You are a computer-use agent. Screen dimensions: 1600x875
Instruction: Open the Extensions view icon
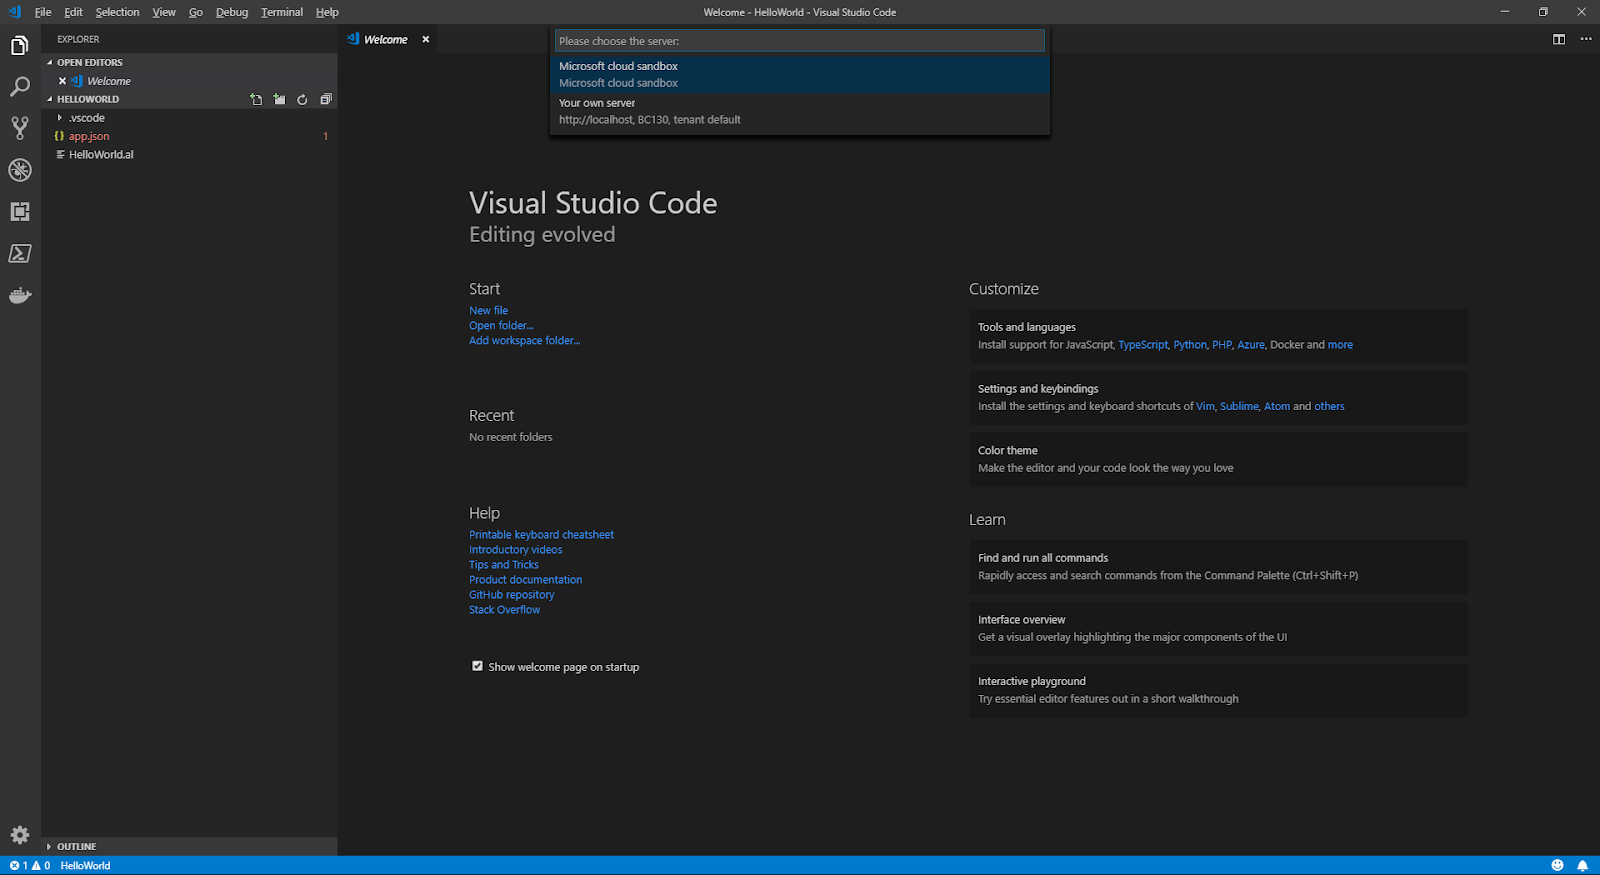pos(20,212)
